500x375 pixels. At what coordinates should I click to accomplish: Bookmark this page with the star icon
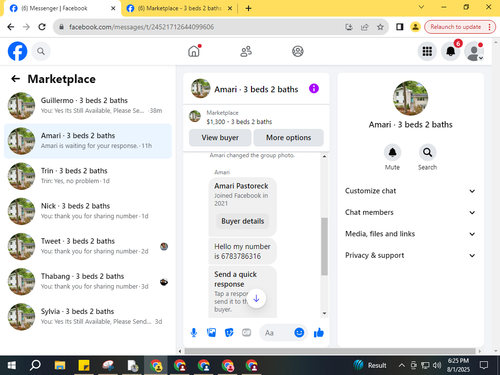point(380,27)
